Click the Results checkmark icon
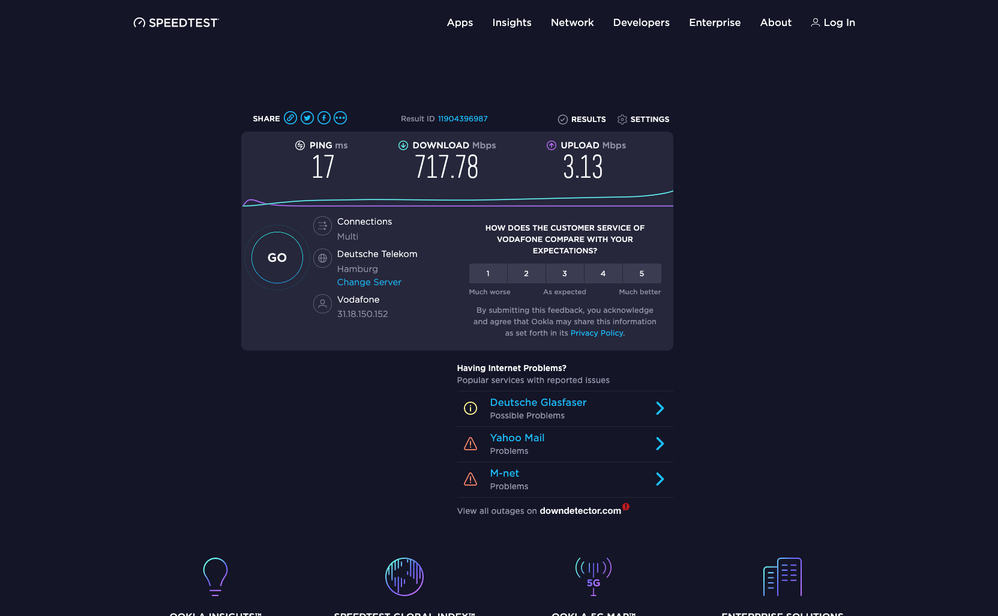The image size is (998, 616). [563, 119]
